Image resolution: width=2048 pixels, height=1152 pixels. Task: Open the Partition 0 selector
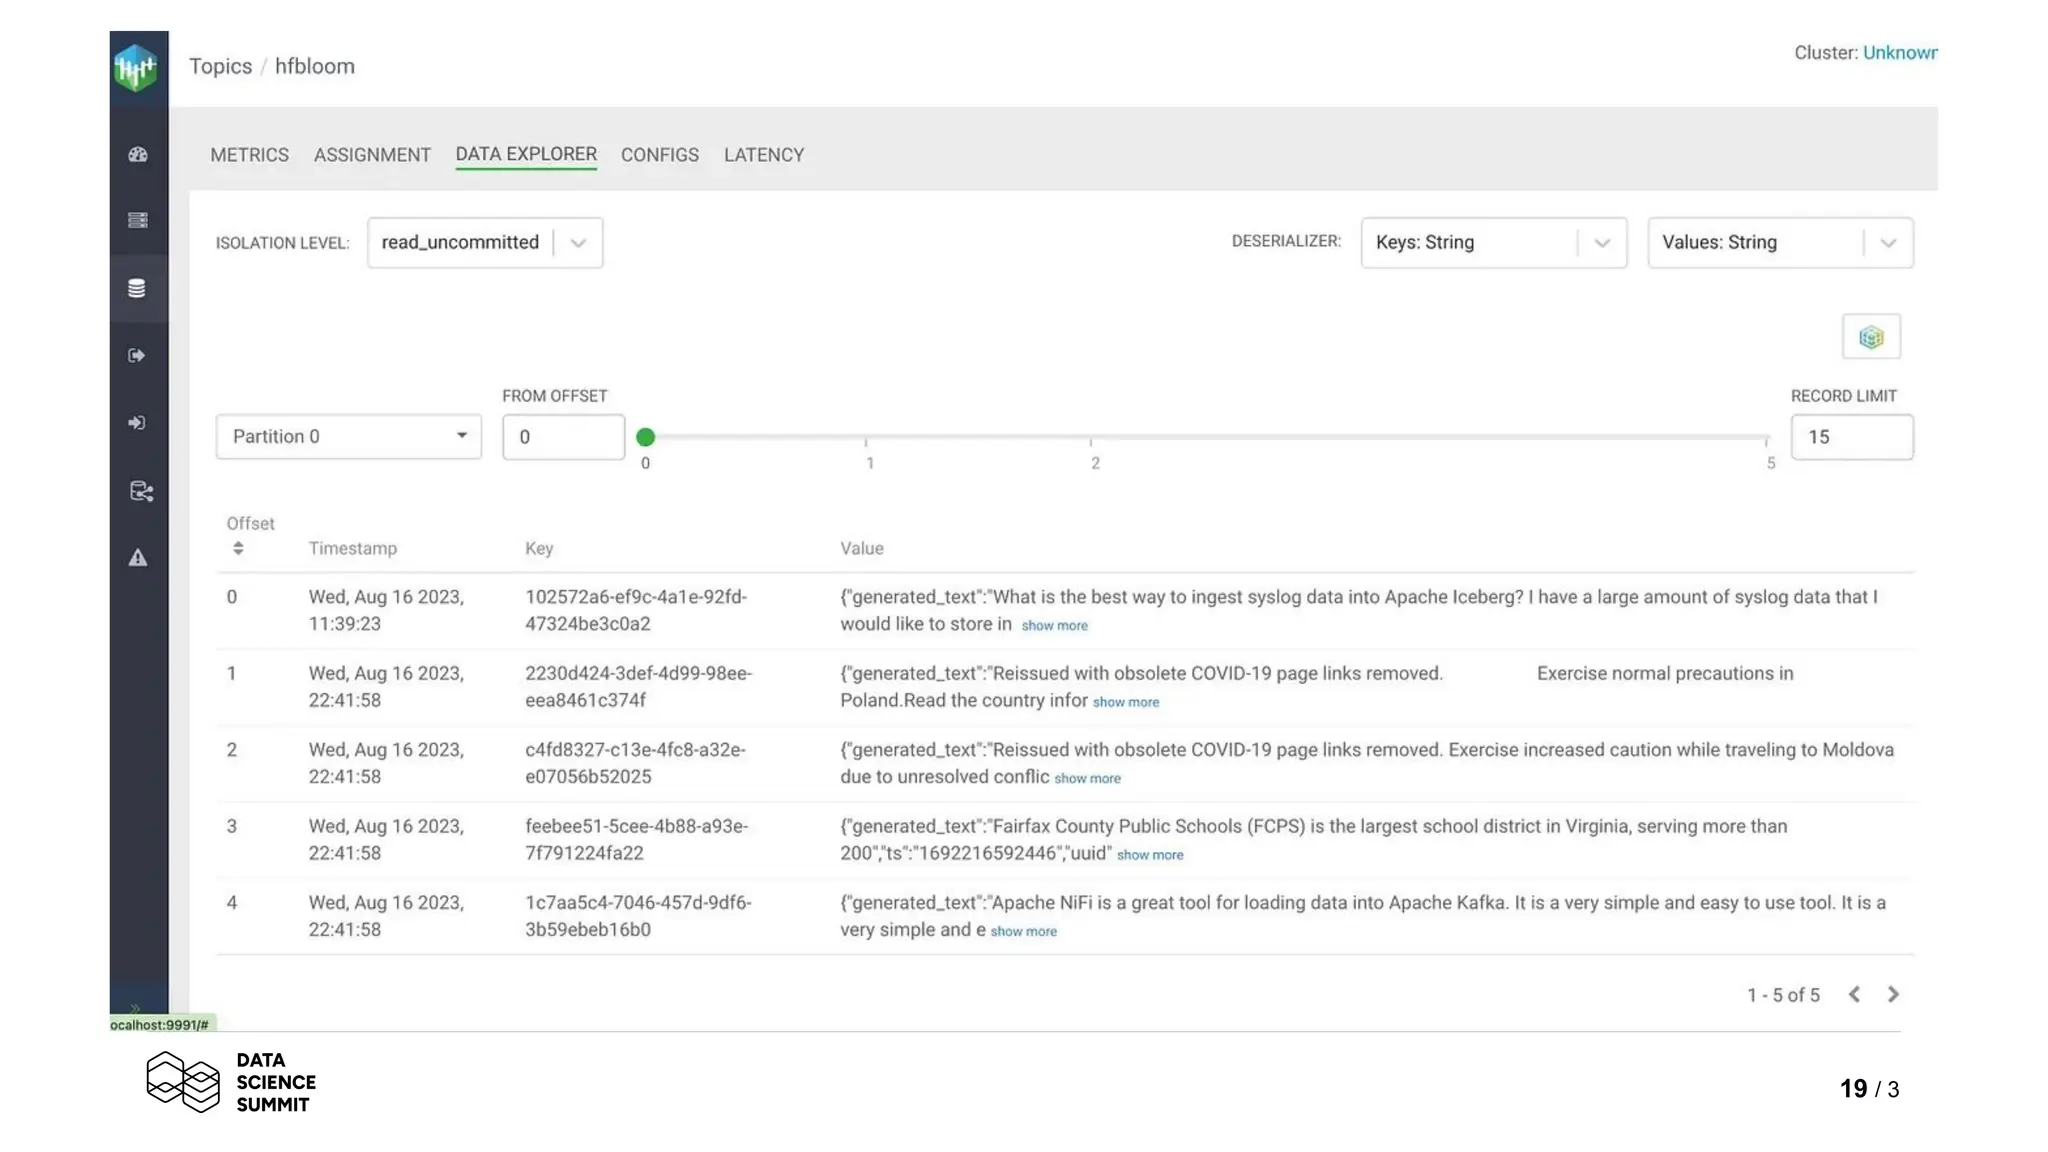[348, 437]
